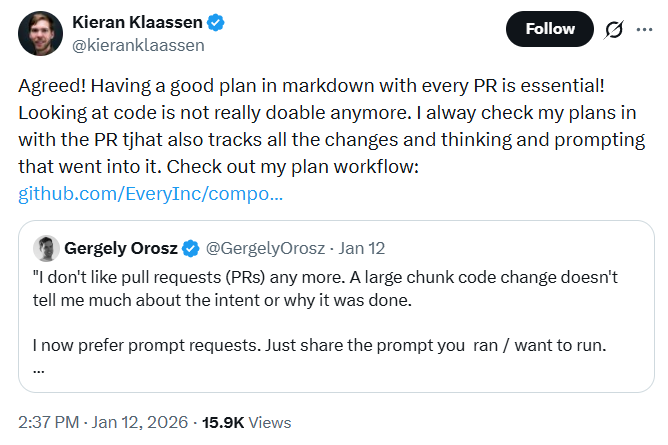This screenshot has height=445, width=668.
Task: Follow Kieran Klaassen
Action: (x=550, y=29)
